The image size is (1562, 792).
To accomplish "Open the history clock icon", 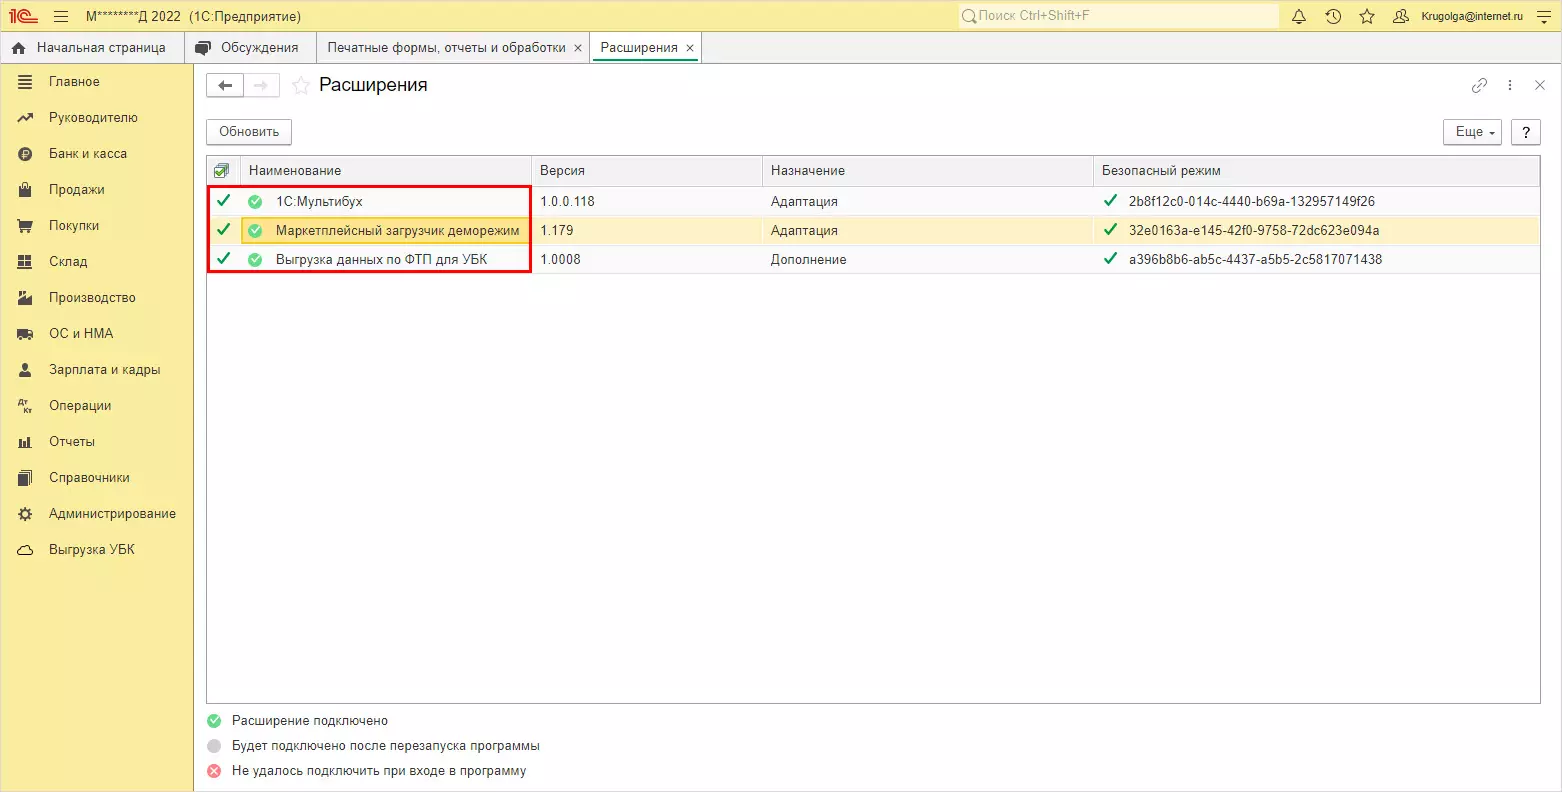I will point(1333,16).
